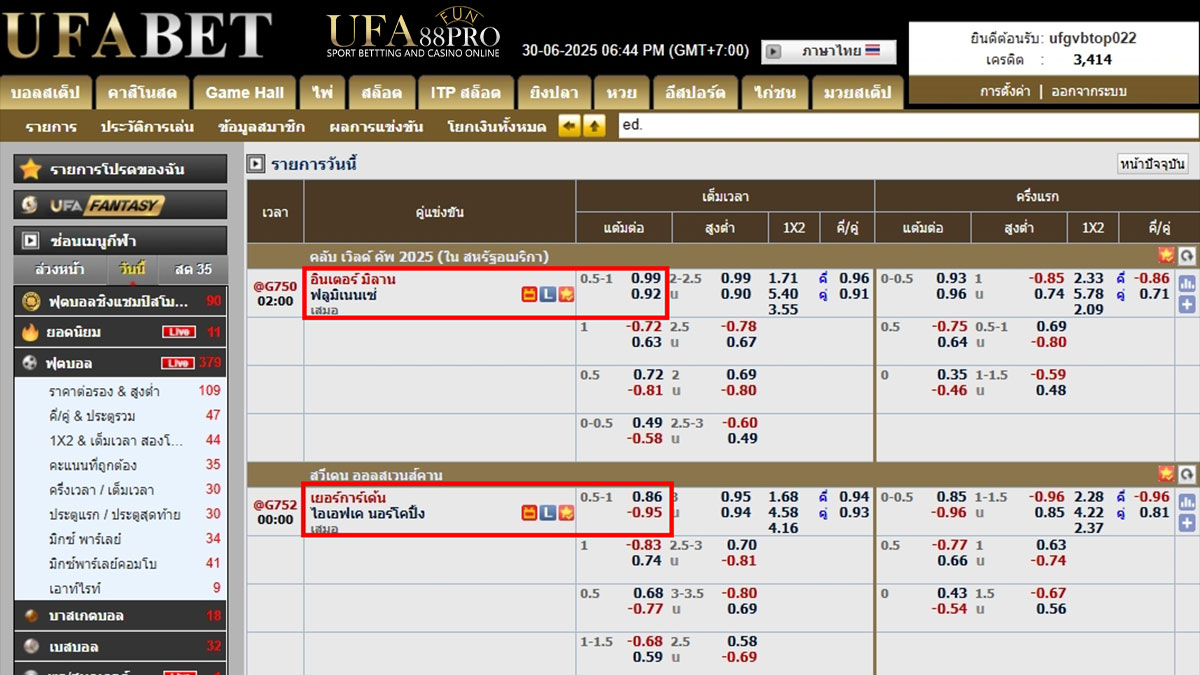Image resolution: width=1200 pixels, height=675 pixels.
Task: Open ผลการแข่งขัน menu
Action: pos(376,127)
